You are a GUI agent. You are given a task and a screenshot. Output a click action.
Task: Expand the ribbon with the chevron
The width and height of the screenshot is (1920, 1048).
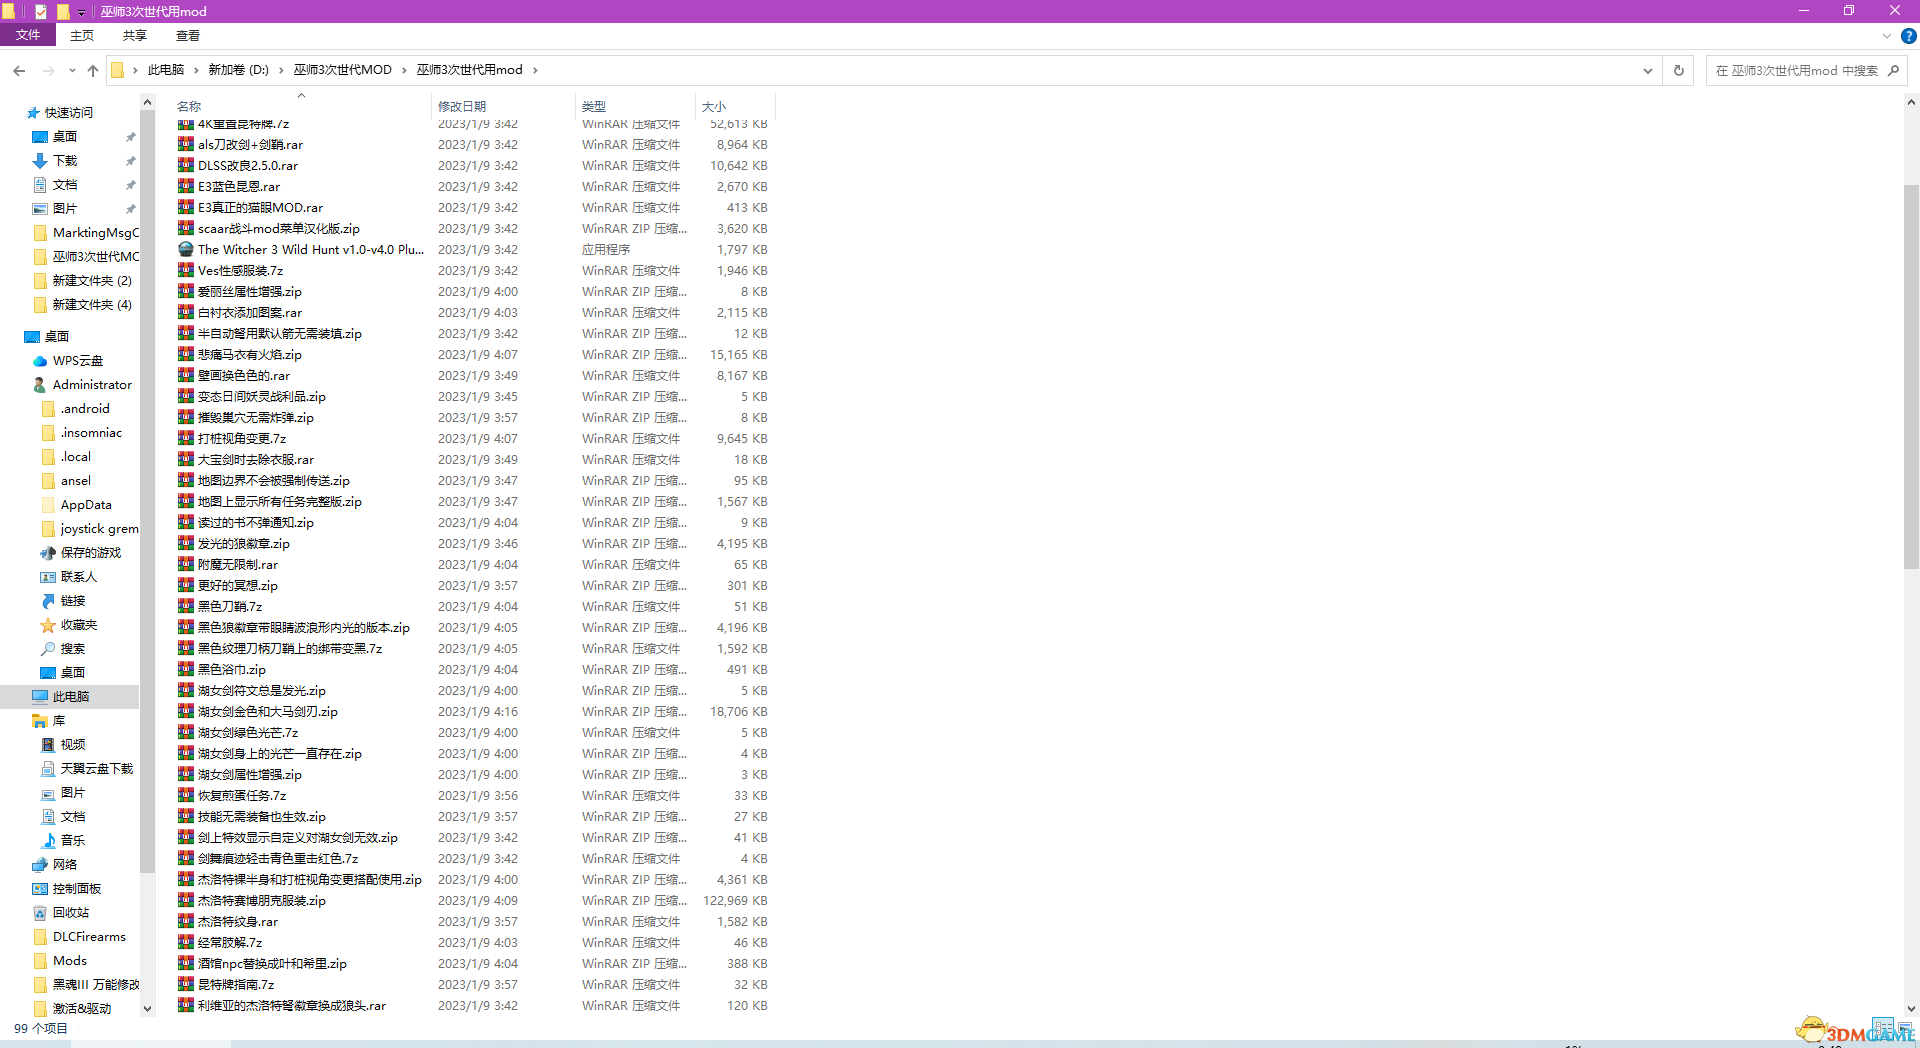coord(1886,36)
